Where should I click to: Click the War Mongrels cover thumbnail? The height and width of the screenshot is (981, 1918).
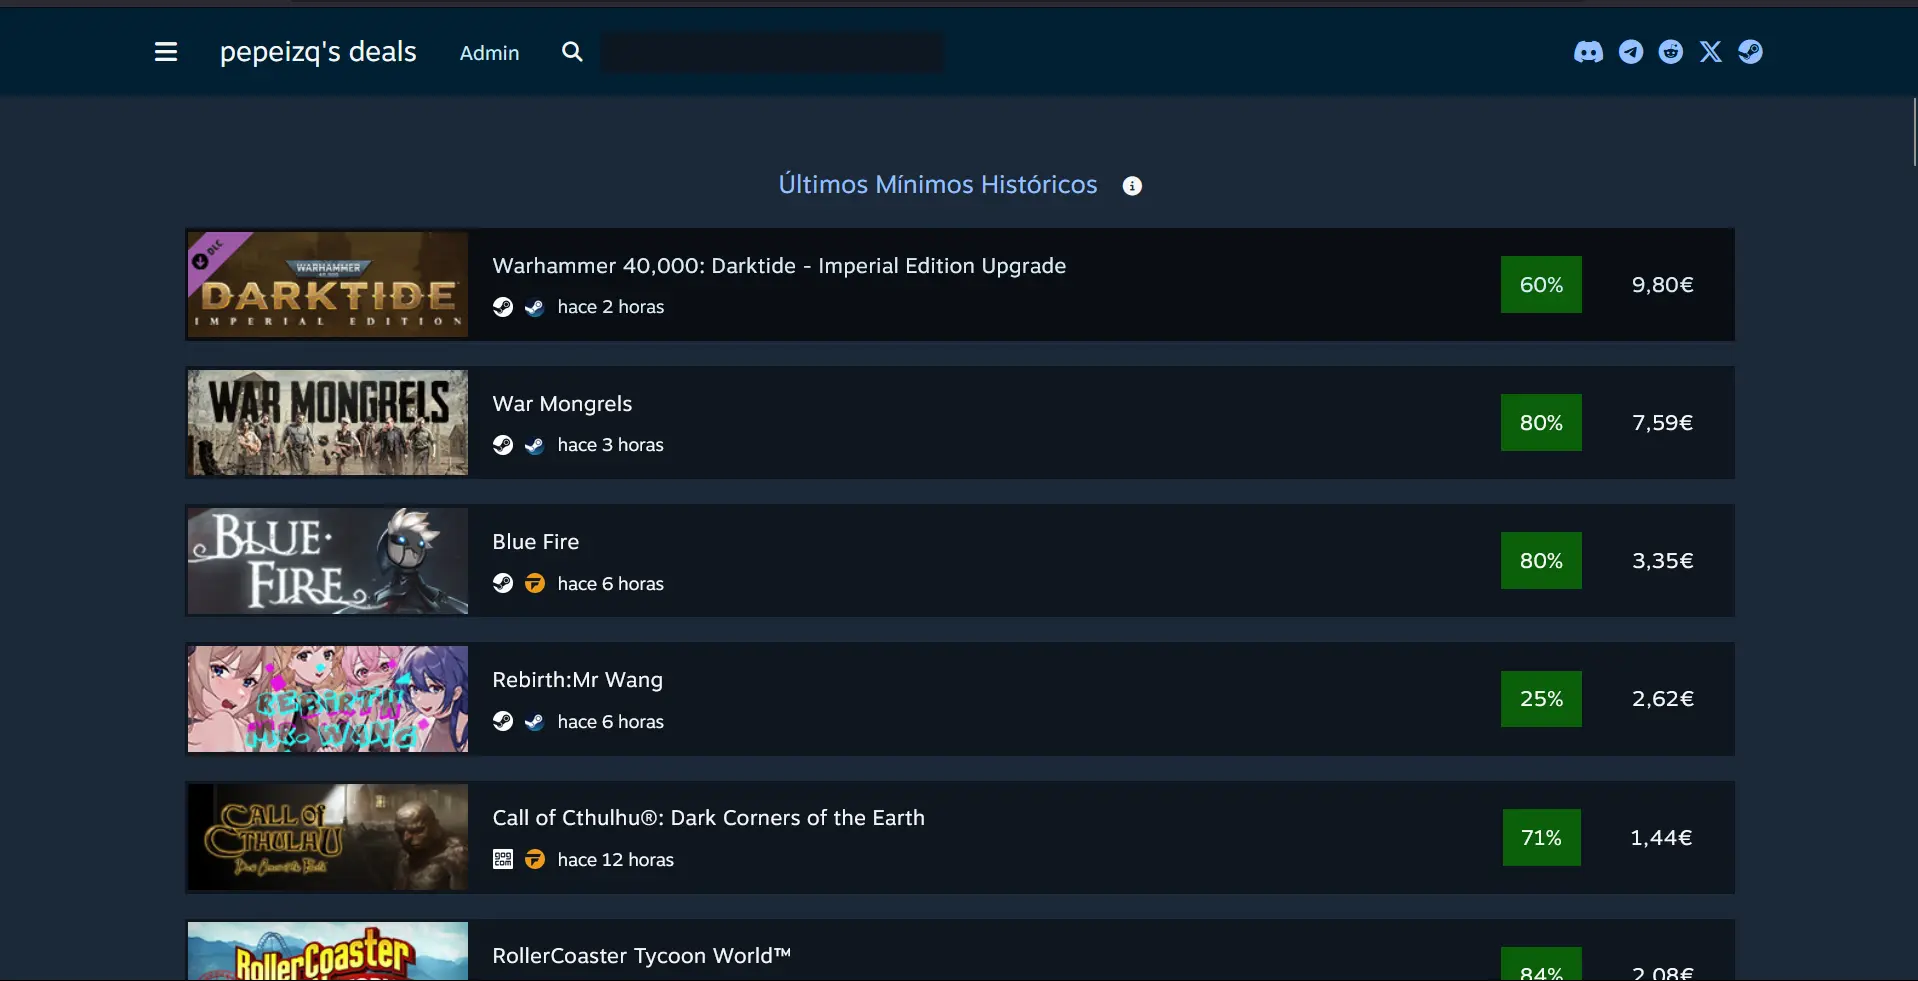coord(328,422)
